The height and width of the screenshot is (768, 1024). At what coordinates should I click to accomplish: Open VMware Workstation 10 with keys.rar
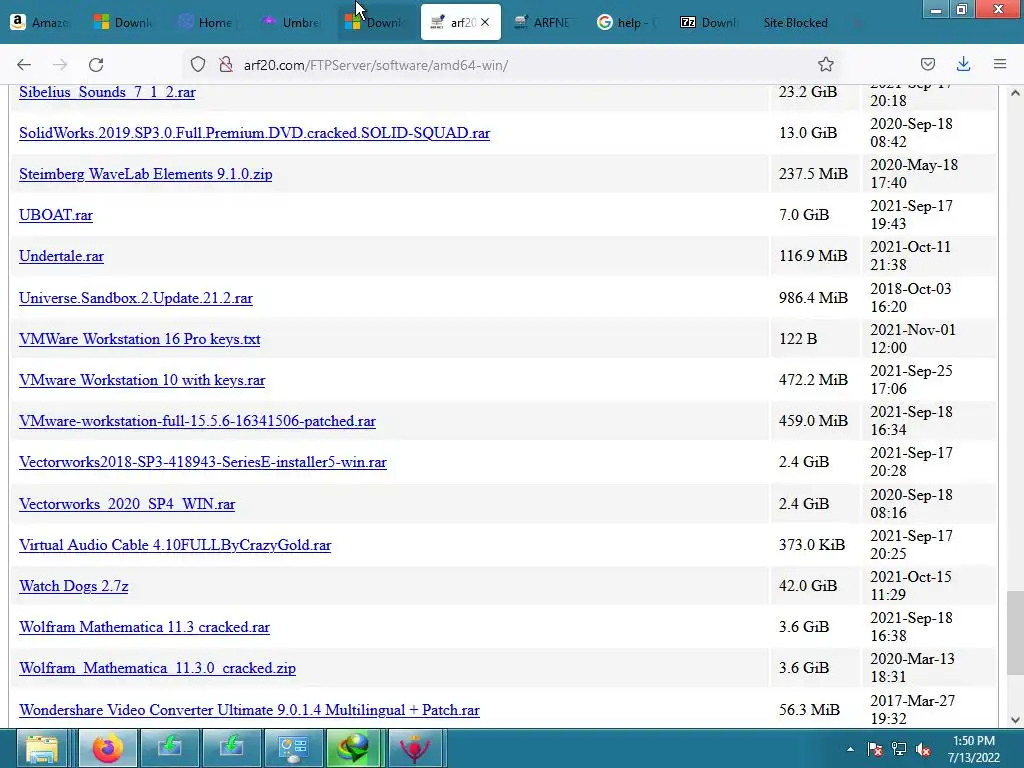(142, 380)
